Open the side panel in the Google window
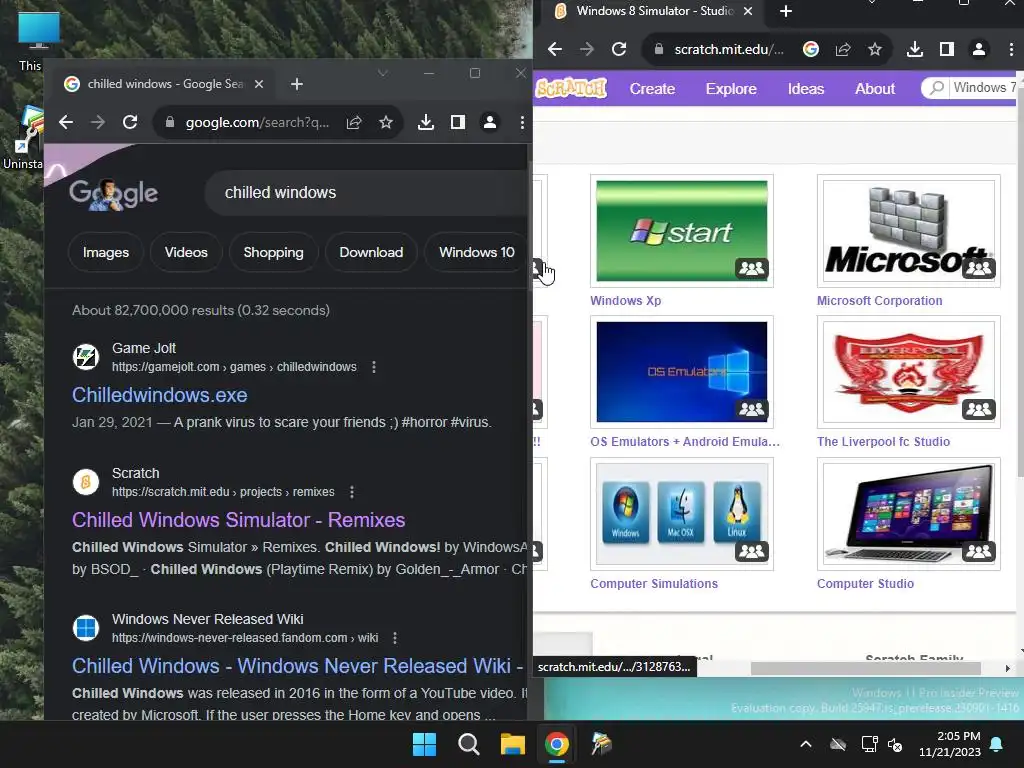Viewport: 1024px width, 768px height. point(458,122)
